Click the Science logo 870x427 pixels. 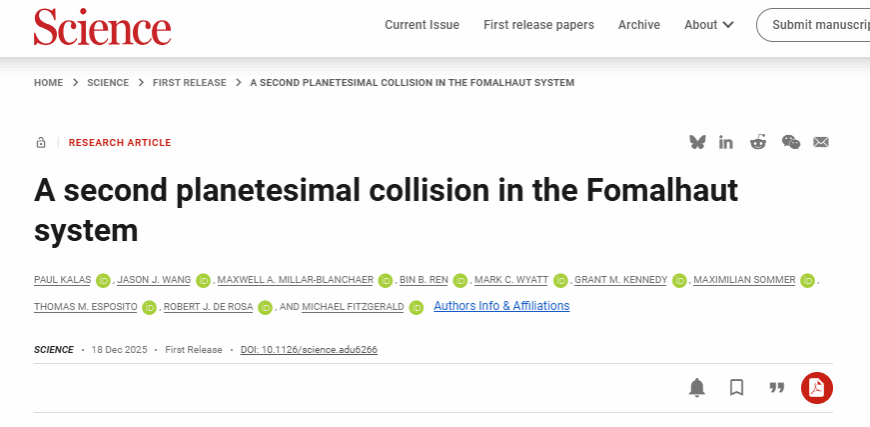(x=102, y=26)
